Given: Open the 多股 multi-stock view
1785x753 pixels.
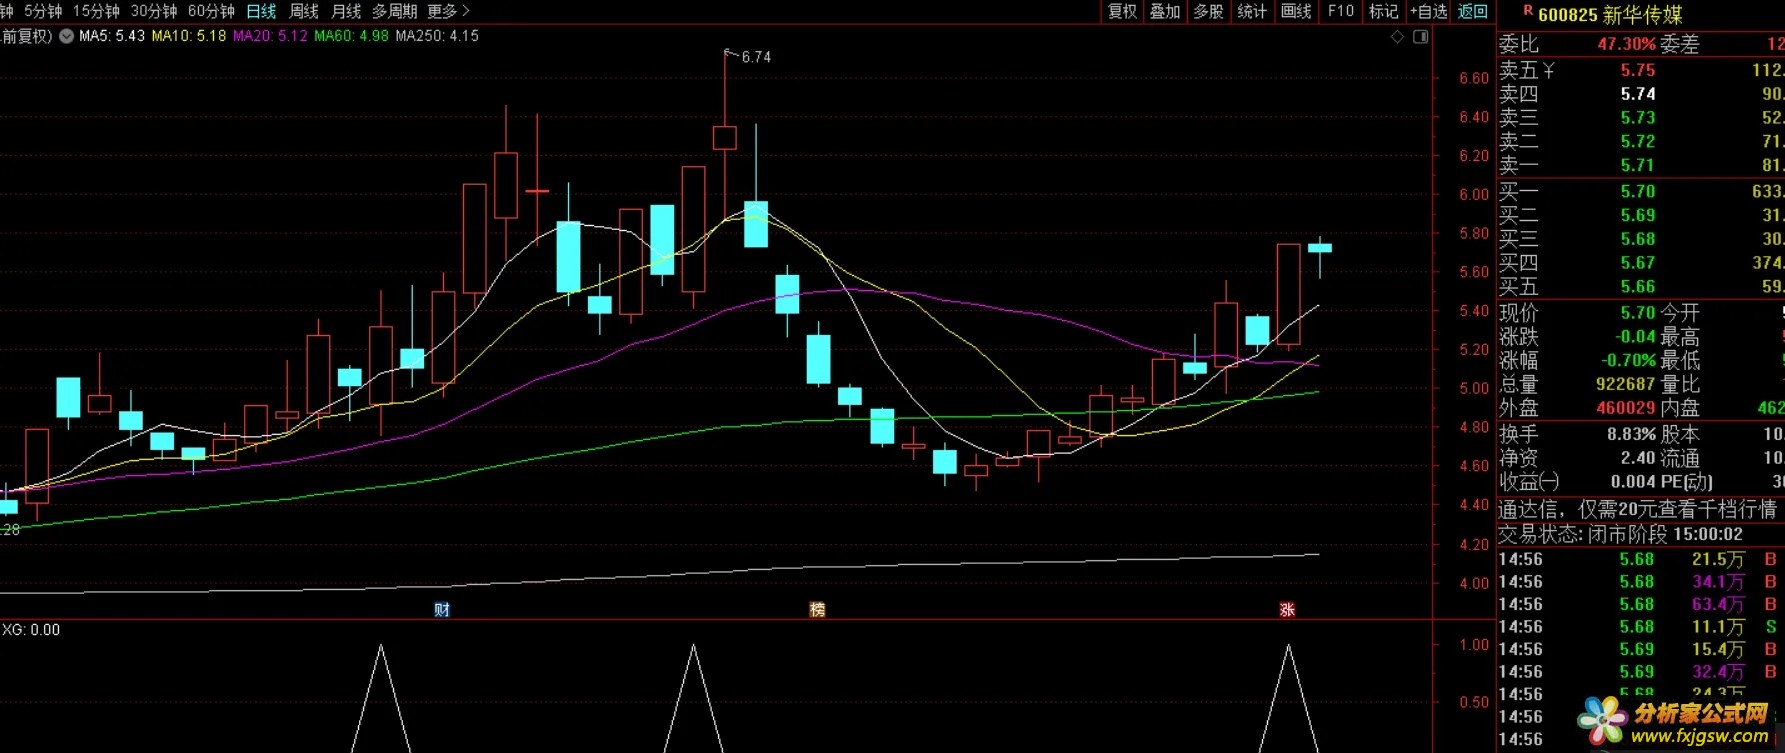Looking at the screenshot, I should tap(1208, 11).
